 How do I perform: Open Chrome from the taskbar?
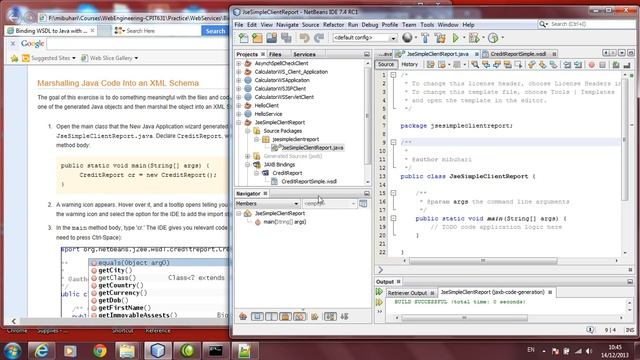[100, 351]
